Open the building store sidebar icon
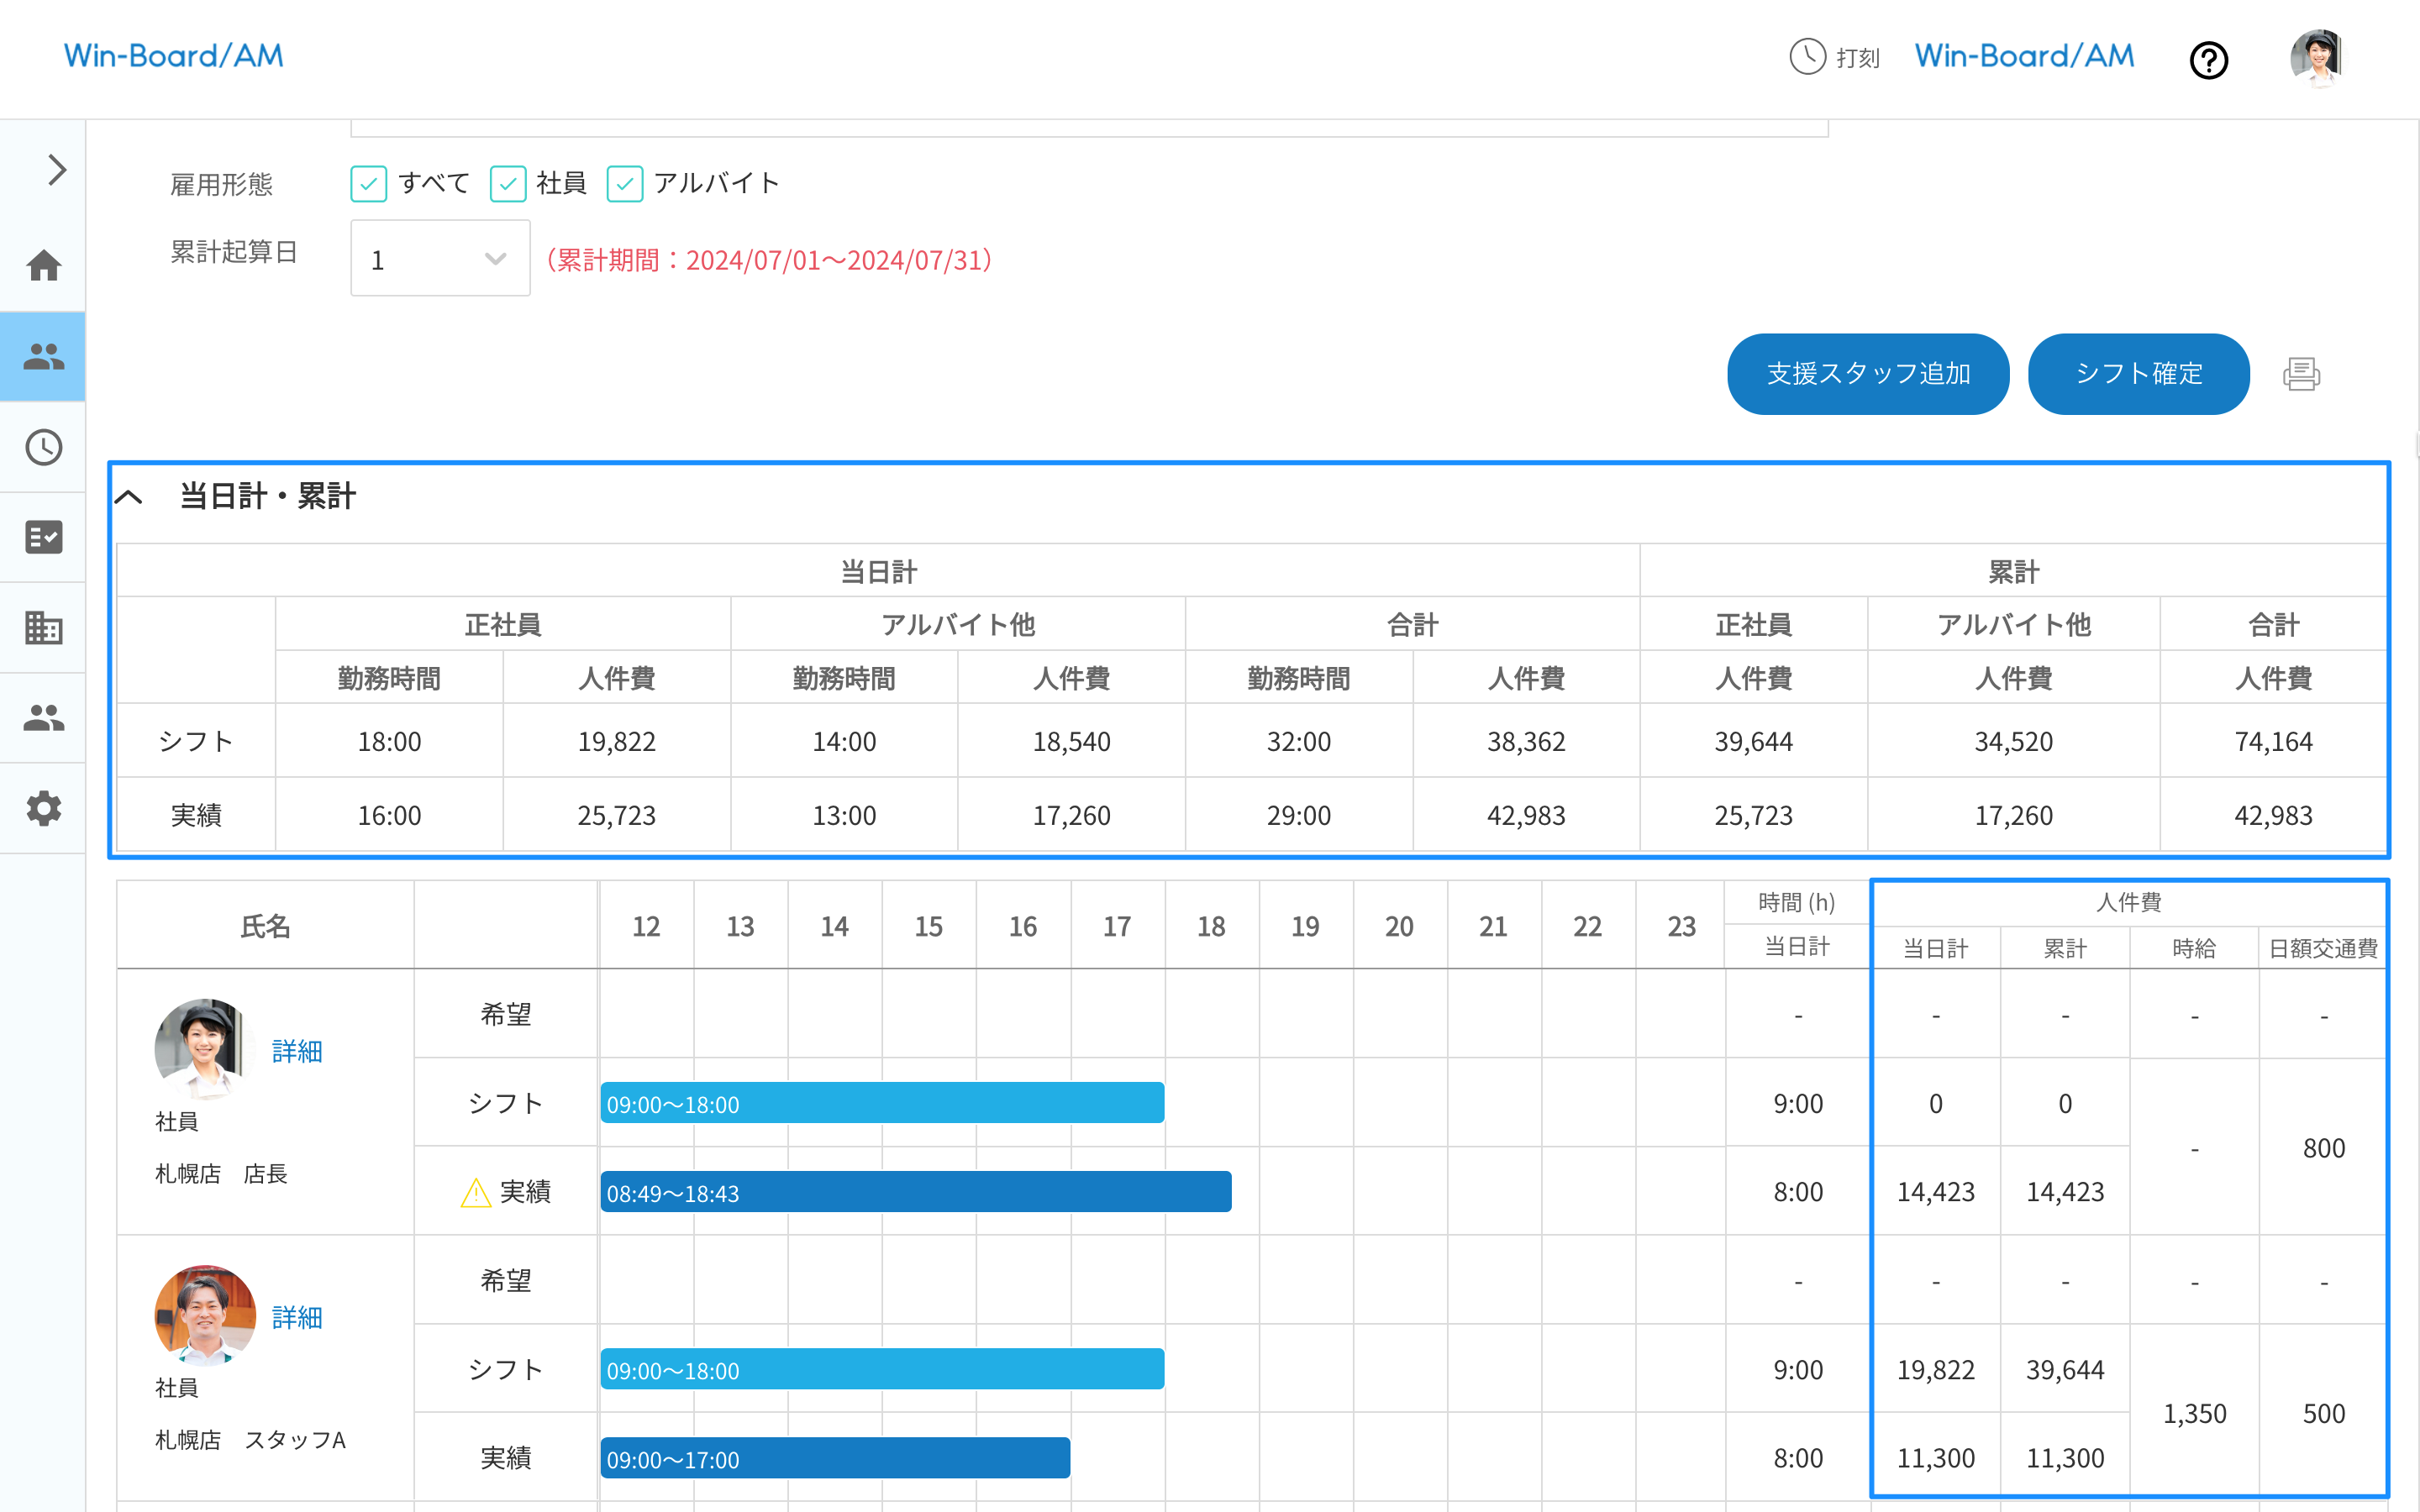2420x1512 pixels. pyautogui.click(x=43, y=628)
